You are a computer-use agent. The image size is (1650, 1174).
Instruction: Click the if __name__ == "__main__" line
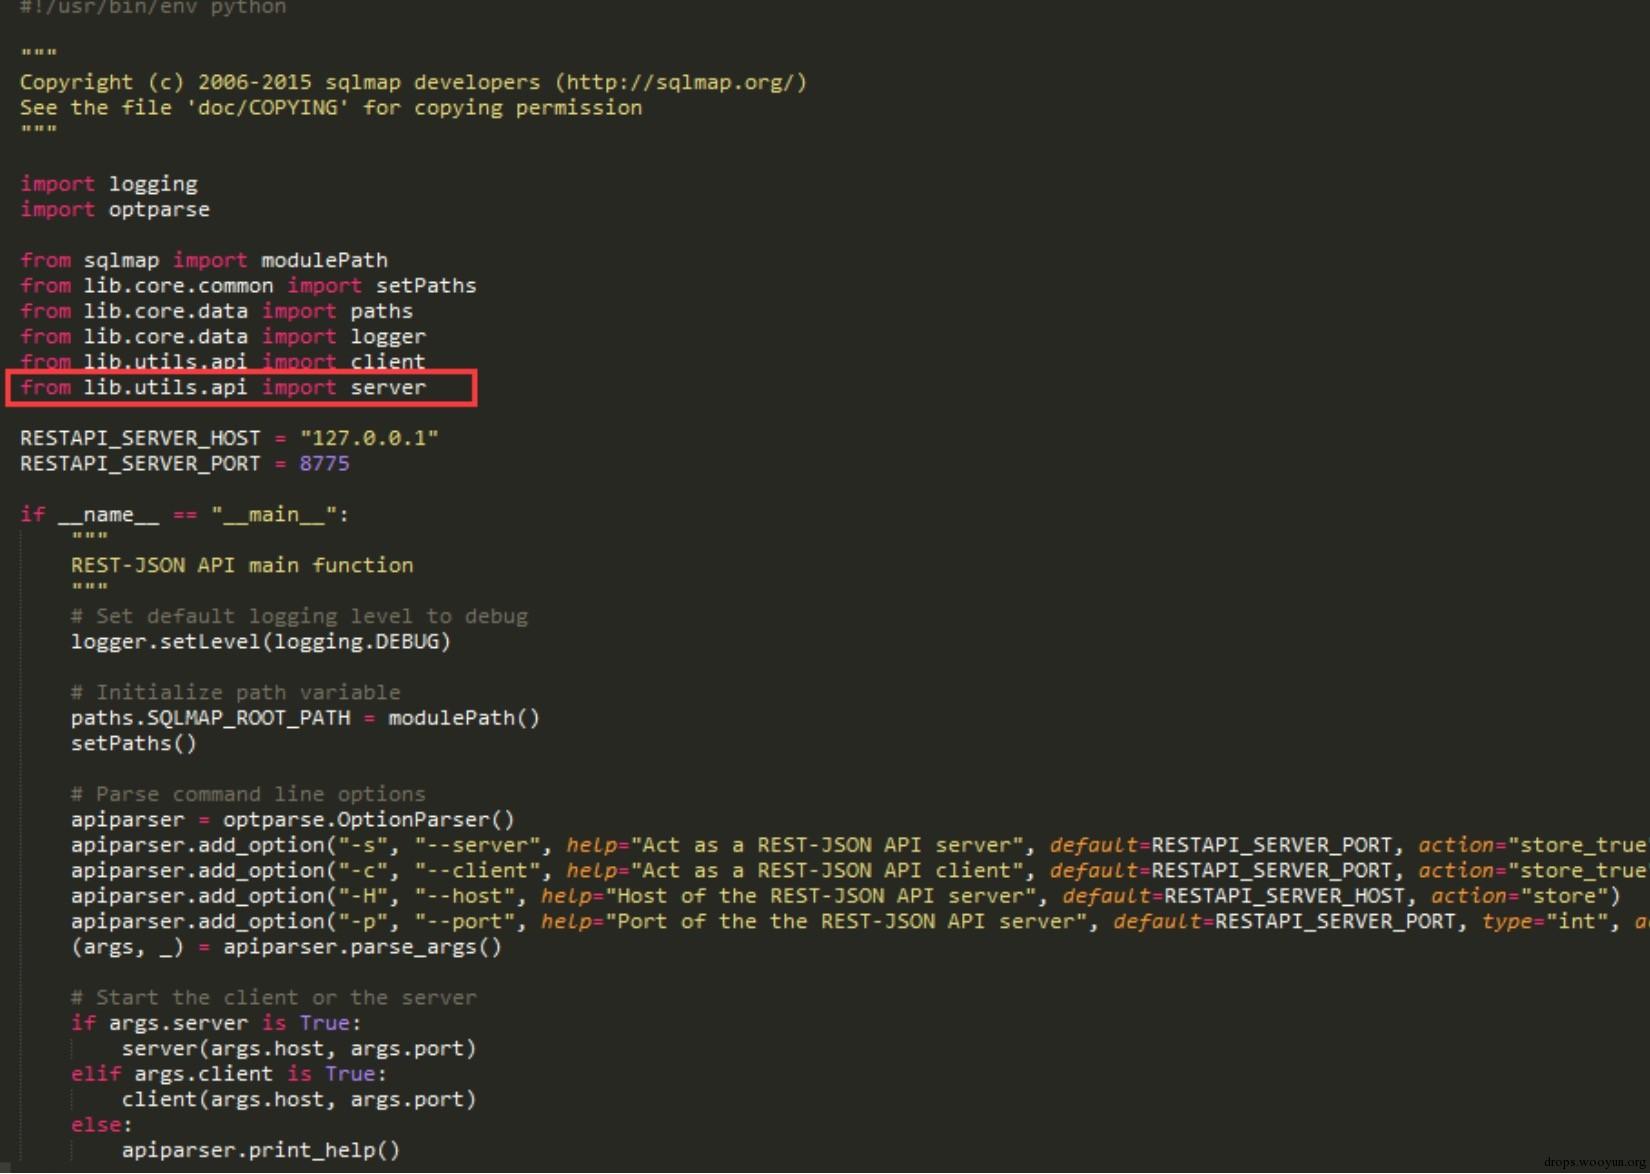point(185,514)
